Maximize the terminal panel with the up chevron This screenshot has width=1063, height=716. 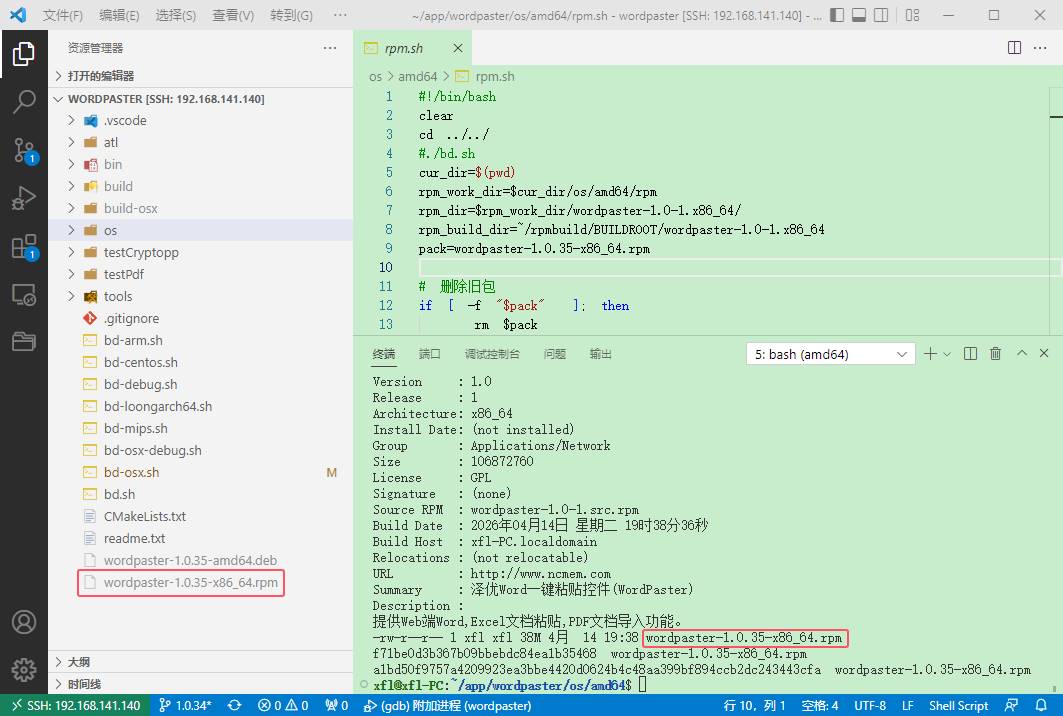pos(1022,354)
